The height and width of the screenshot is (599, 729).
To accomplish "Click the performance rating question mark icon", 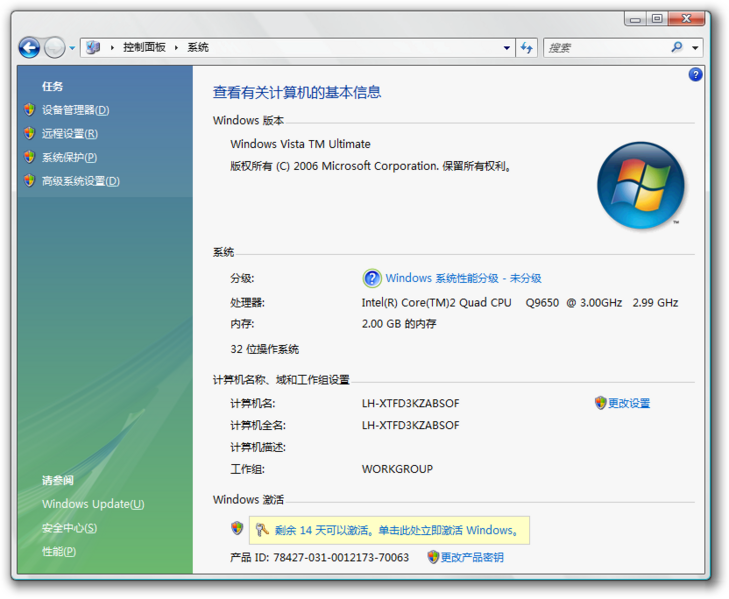I will click(371, 279).
